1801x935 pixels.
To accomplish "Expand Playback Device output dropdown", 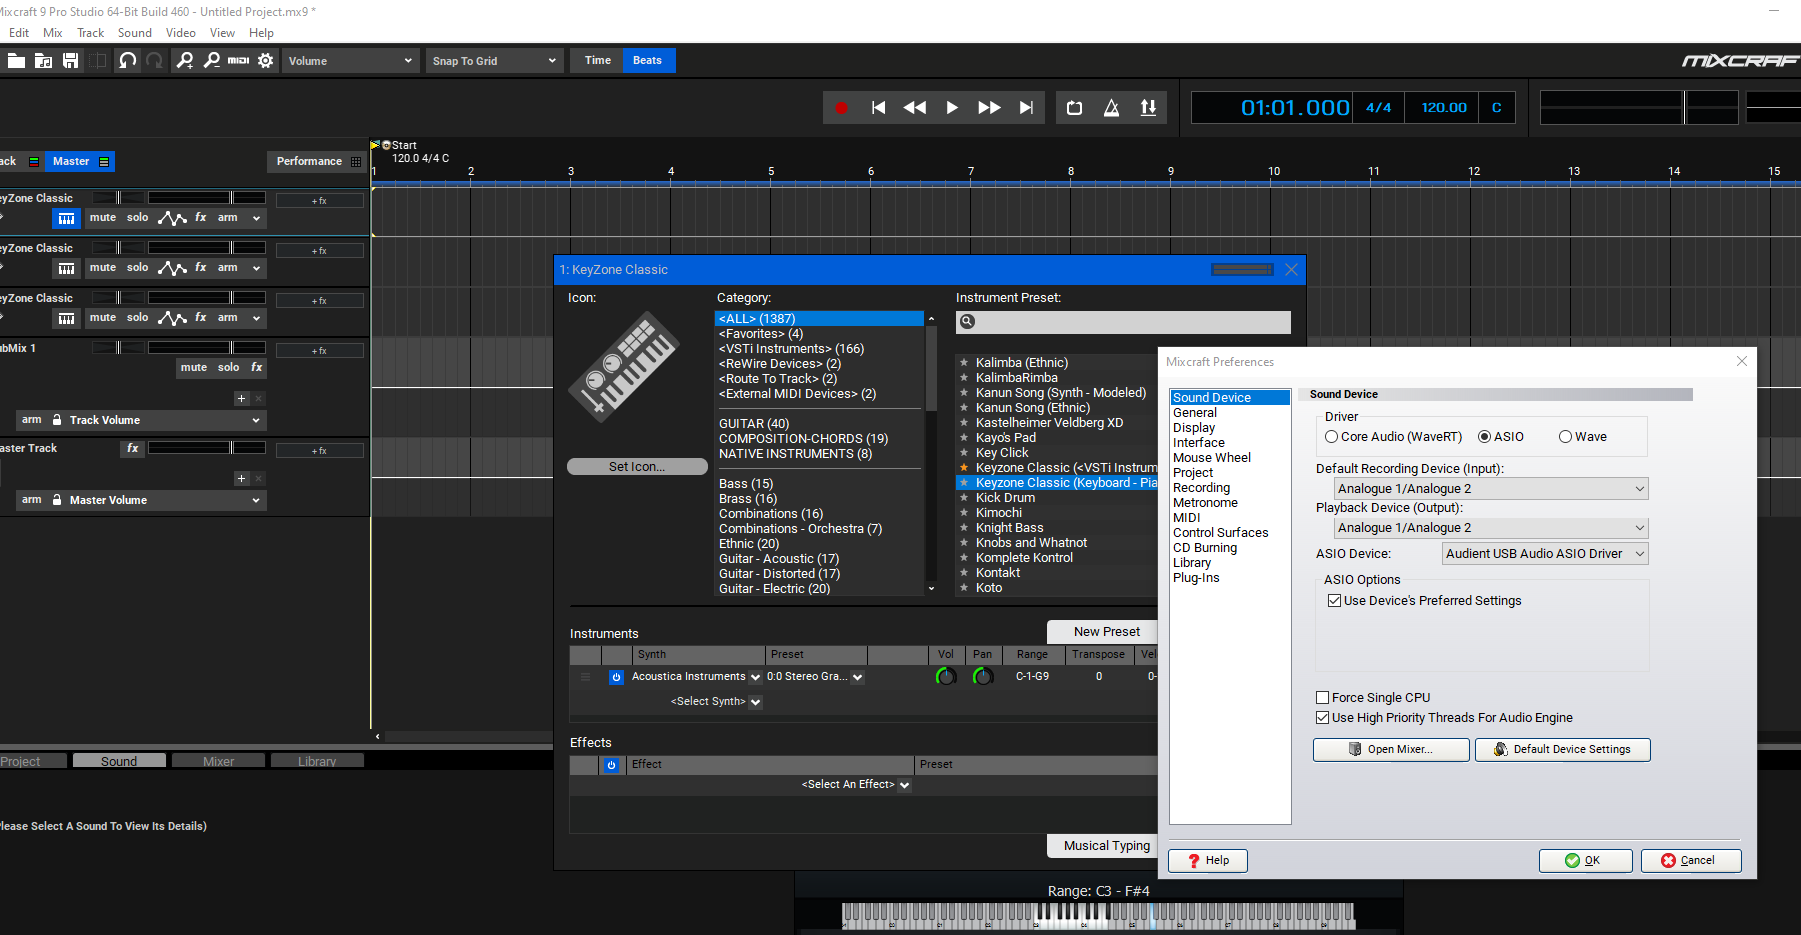I will 1491,528.
